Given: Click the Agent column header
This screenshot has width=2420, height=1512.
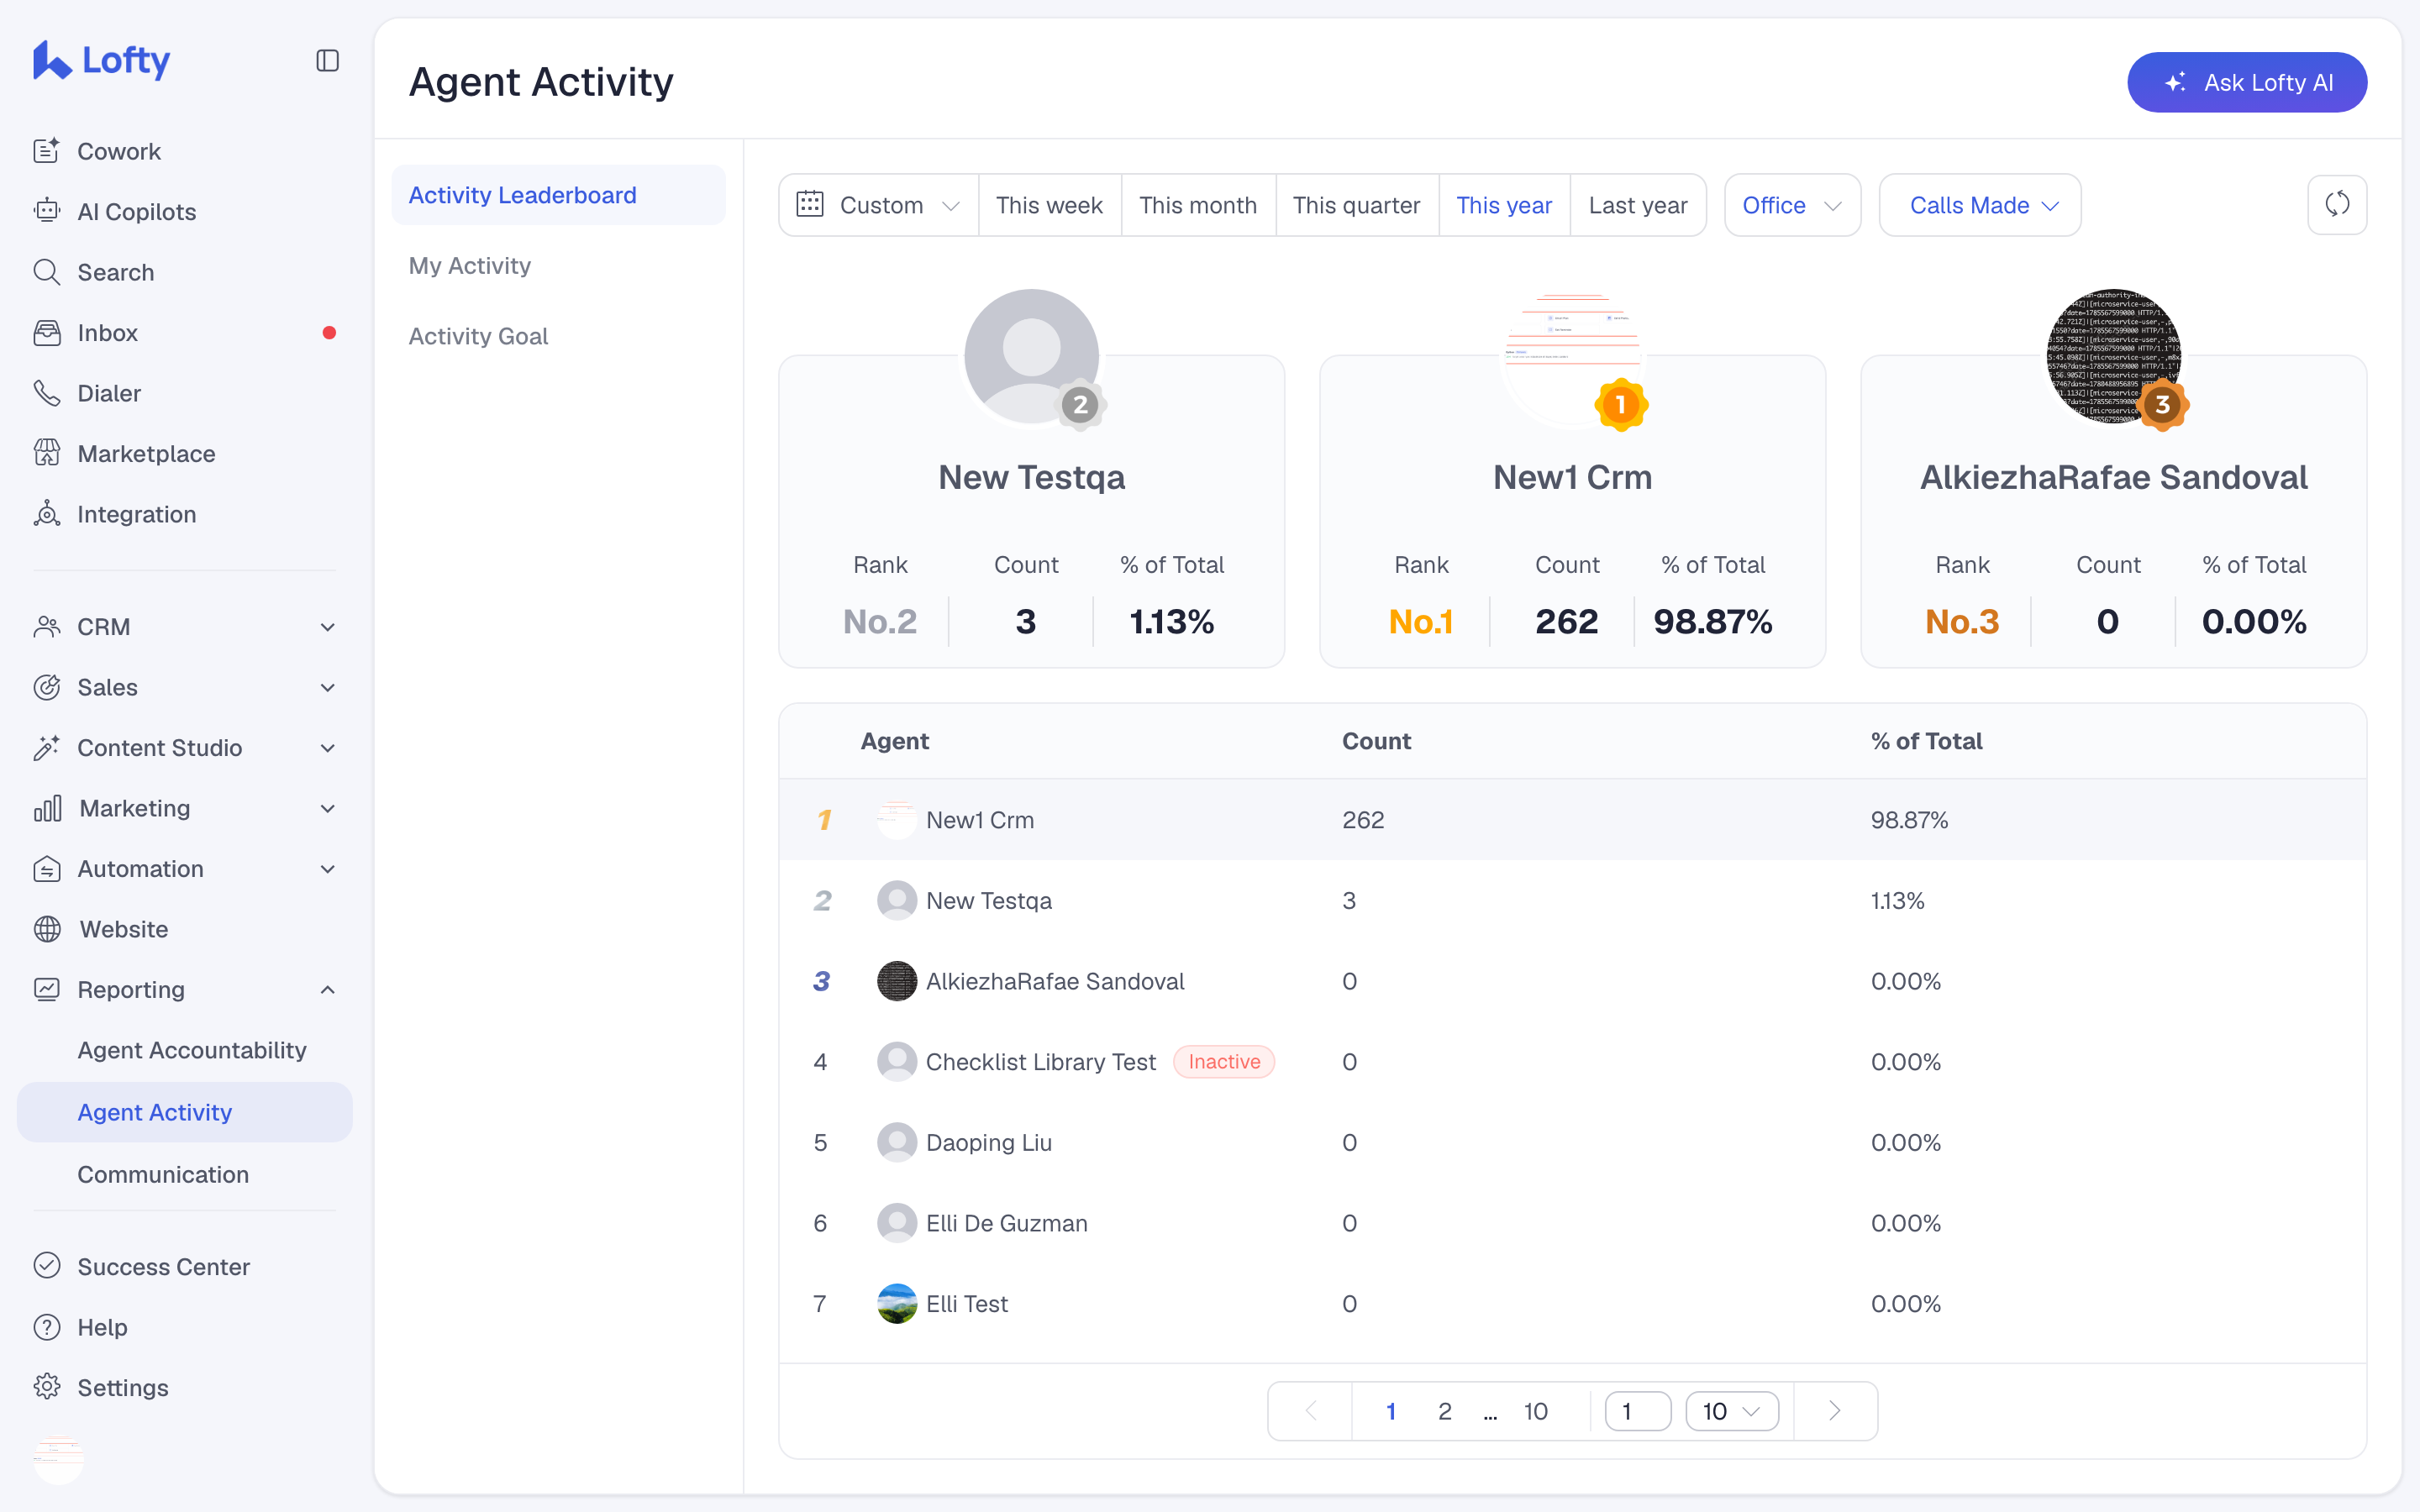Looking at the screenshot, I should point(894,741).
